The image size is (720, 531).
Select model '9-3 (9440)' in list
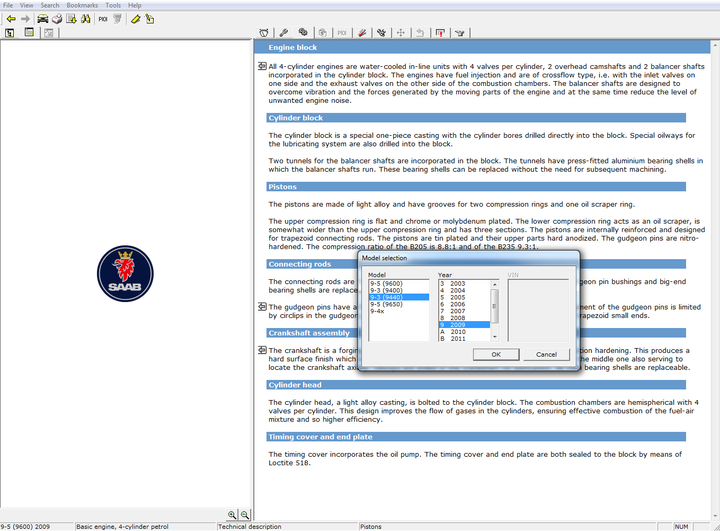pyautogui.click(x=399, y=297)
